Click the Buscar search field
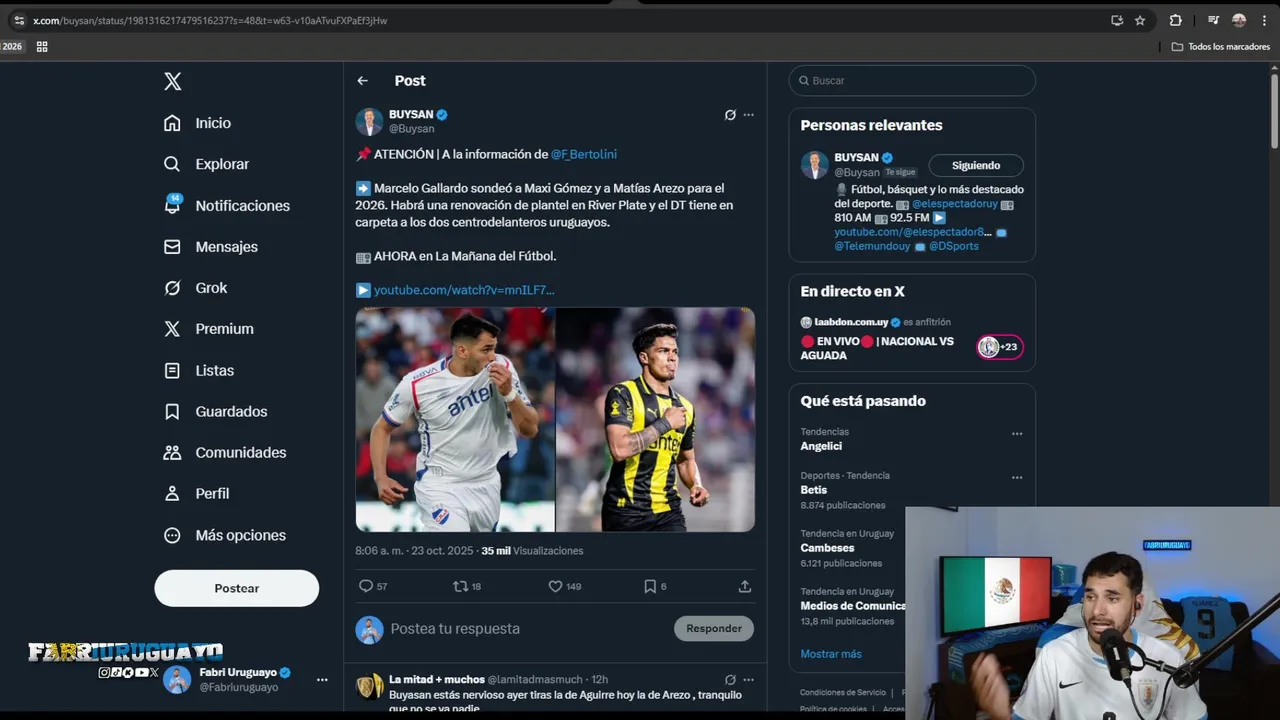Image resolution: width=1280 pixels, height=720 pixels. coord(912,80)
